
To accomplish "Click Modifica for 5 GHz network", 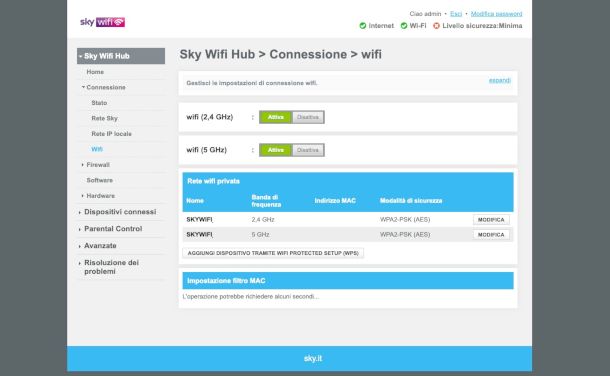I will (x=491, y=235).
